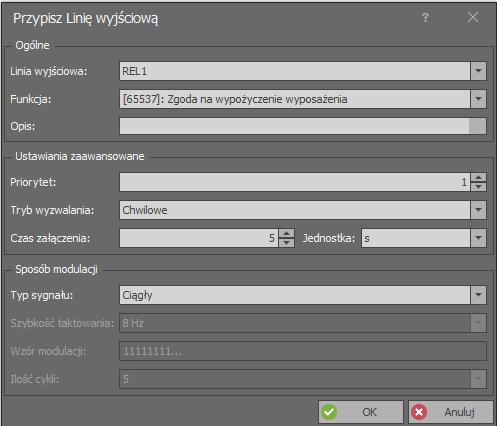497x426 pixels.
Task: Open the Linia wyjściowa dropdown arrow
Action: pos(478,71)
